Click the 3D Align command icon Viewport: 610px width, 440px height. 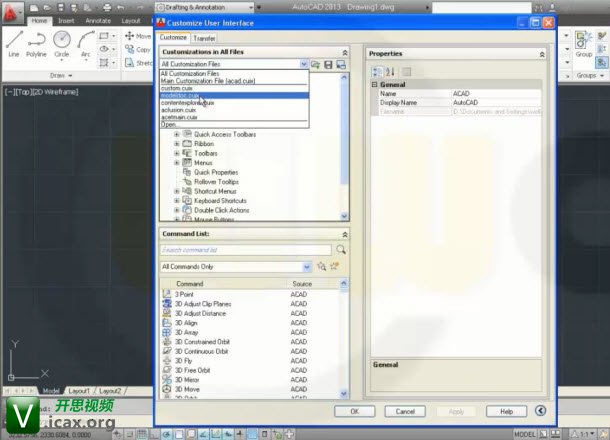(x=167, y=323)
